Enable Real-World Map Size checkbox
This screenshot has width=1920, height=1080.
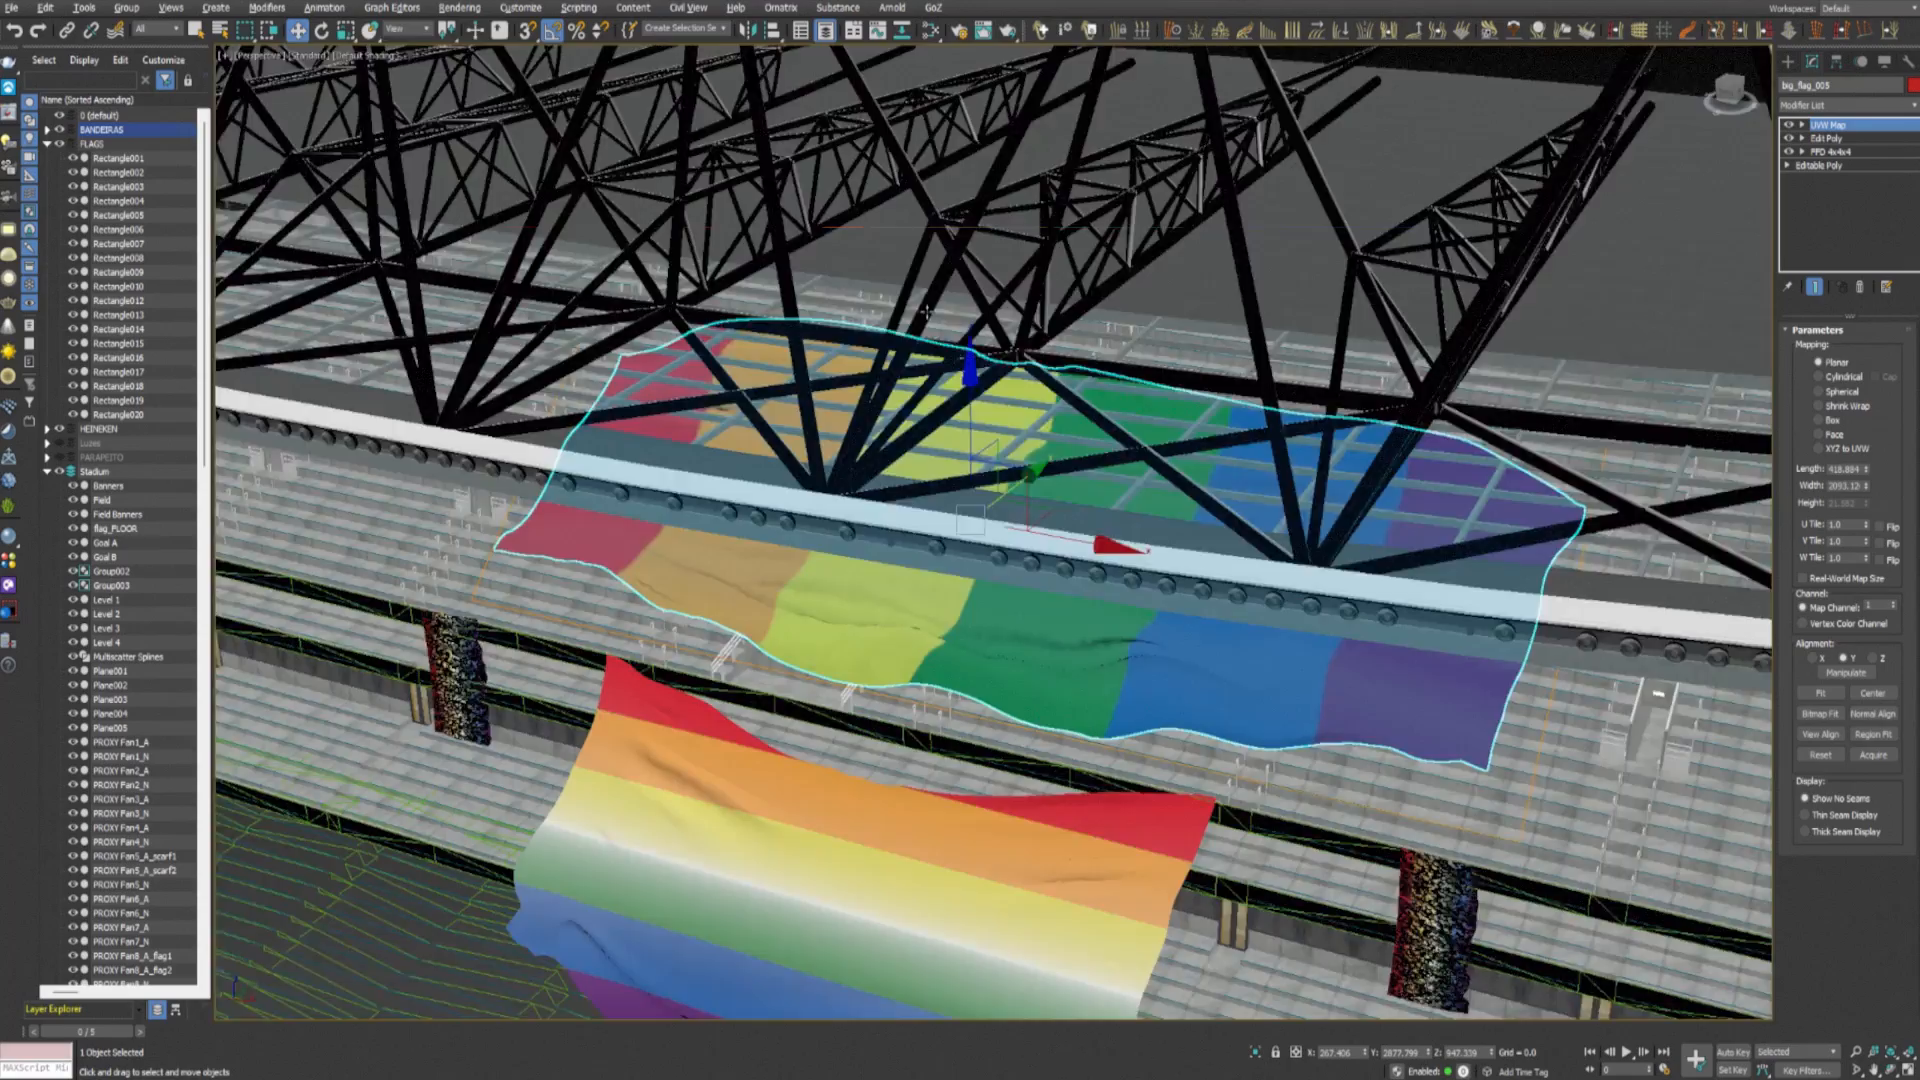1803,578
